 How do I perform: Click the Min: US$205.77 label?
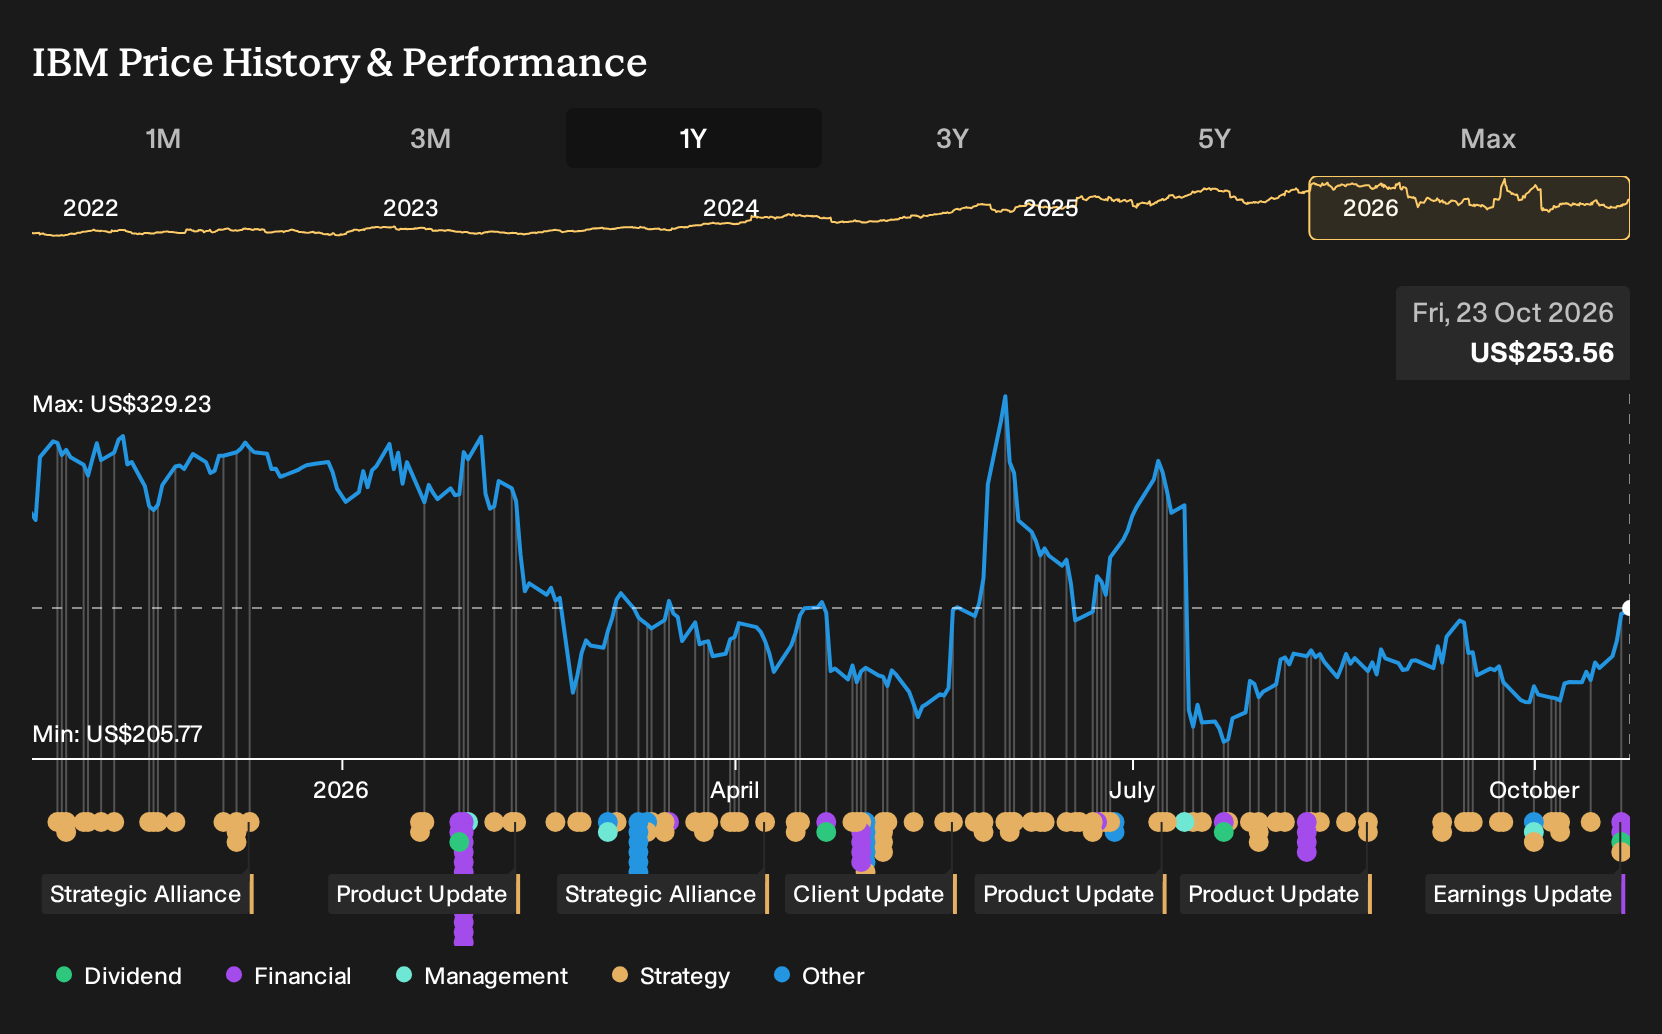(x=117, y=734)
